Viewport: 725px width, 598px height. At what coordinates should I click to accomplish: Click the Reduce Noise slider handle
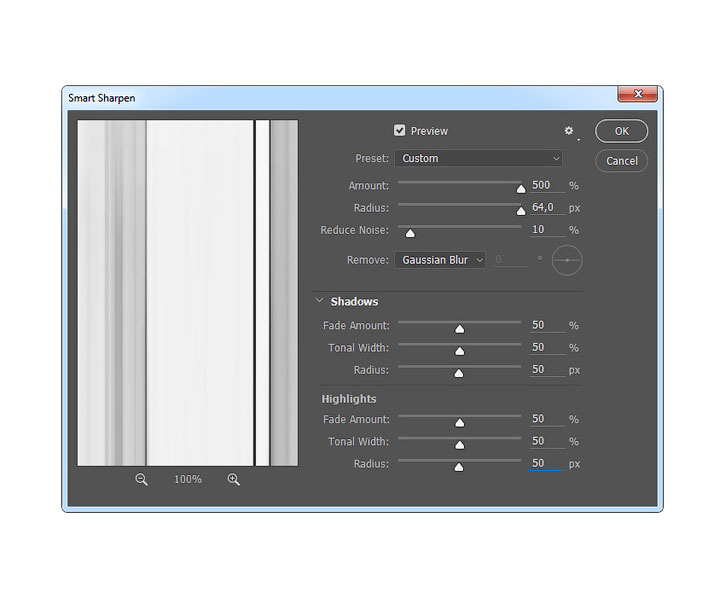(410, 233)
